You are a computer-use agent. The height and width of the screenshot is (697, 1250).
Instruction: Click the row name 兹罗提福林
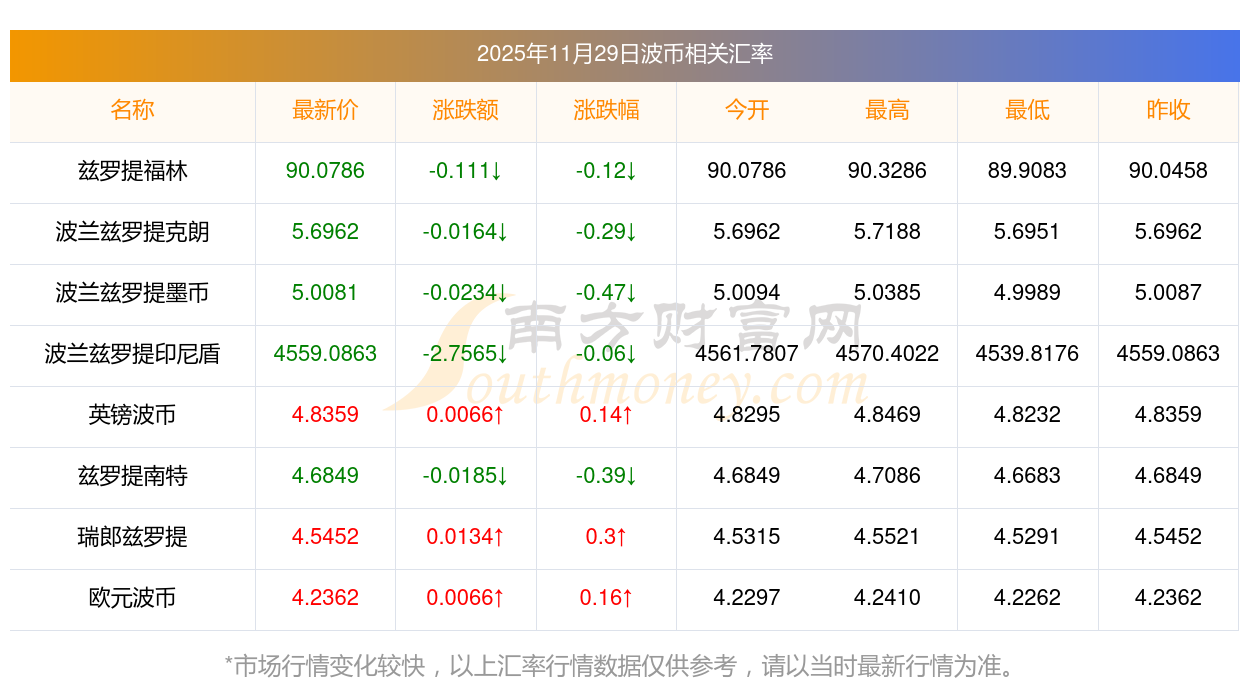(x=132, y=171)
